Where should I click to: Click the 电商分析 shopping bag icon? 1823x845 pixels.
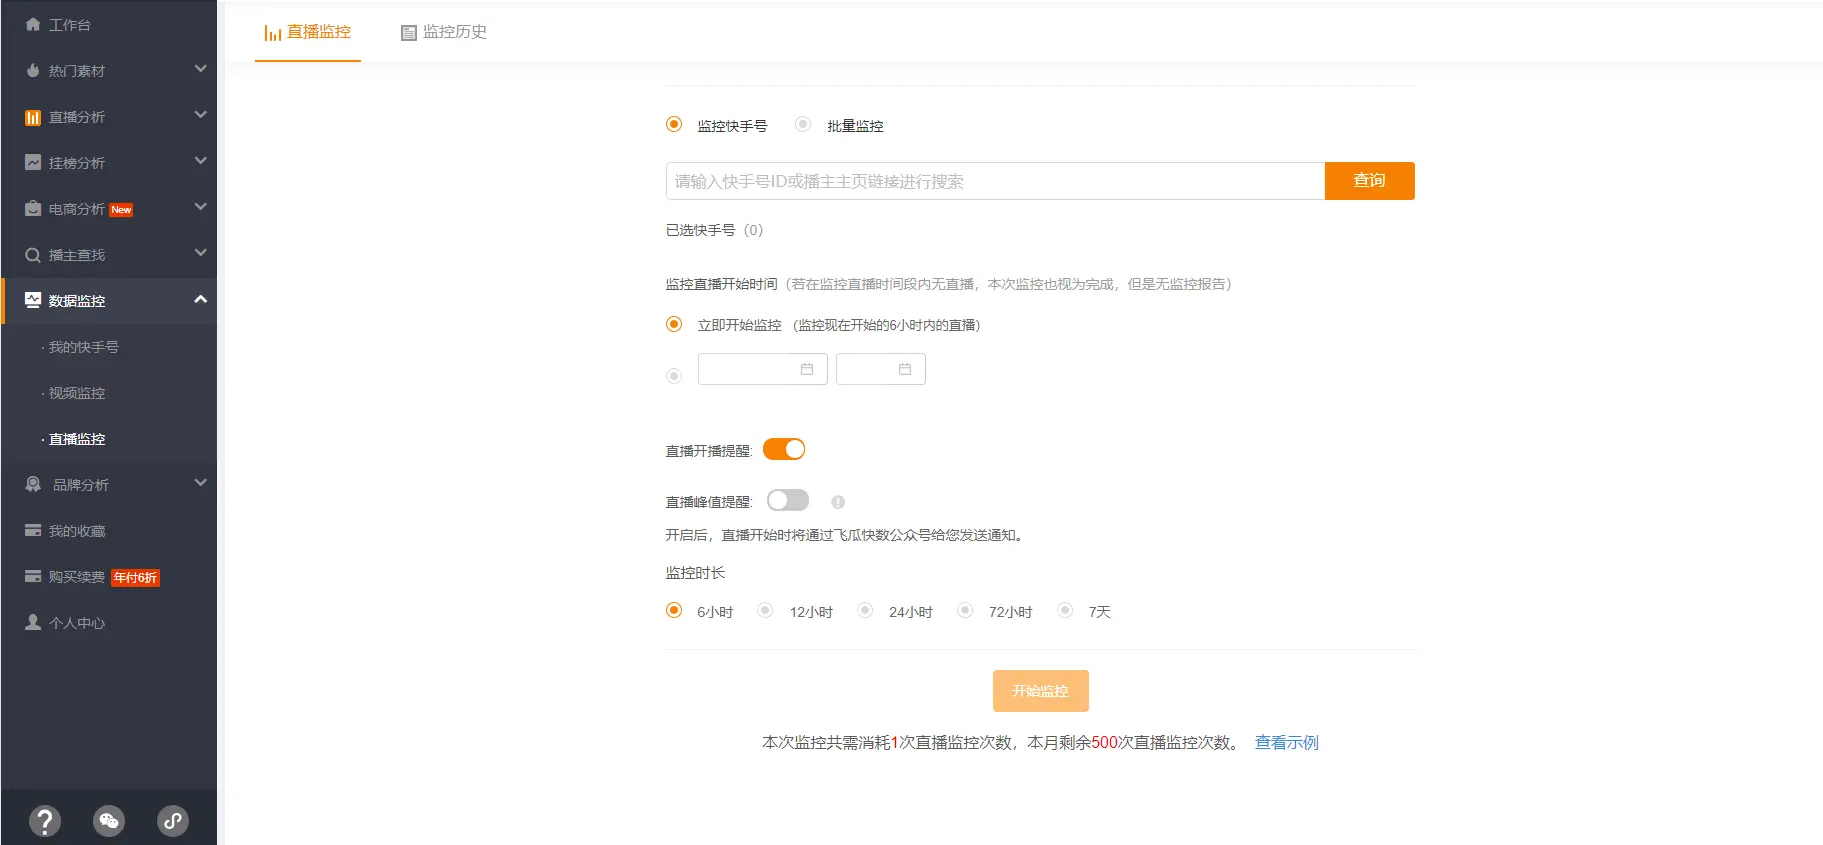point(33,208)
